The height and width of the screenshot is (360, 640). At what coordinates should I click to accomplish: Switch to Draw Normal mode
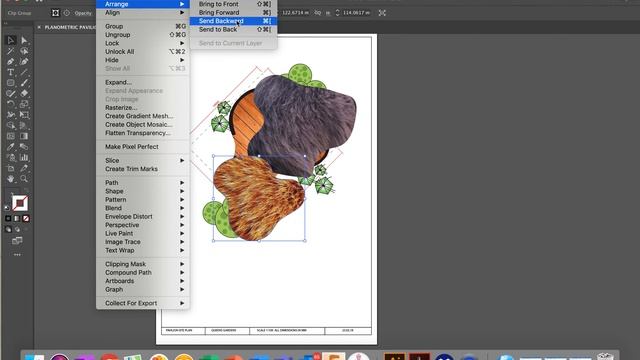click(x=8, y=229)
